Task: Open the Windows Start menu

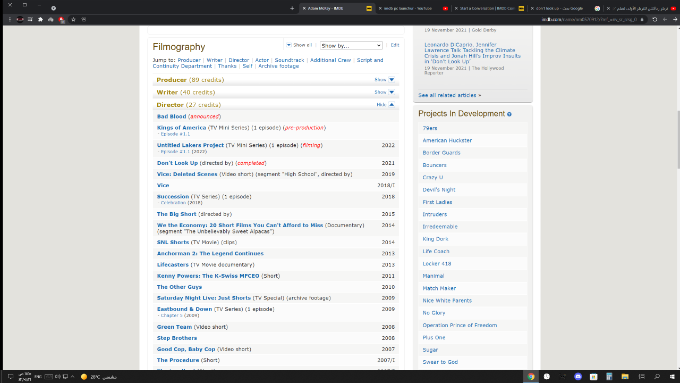Action: tap(673, 376)
